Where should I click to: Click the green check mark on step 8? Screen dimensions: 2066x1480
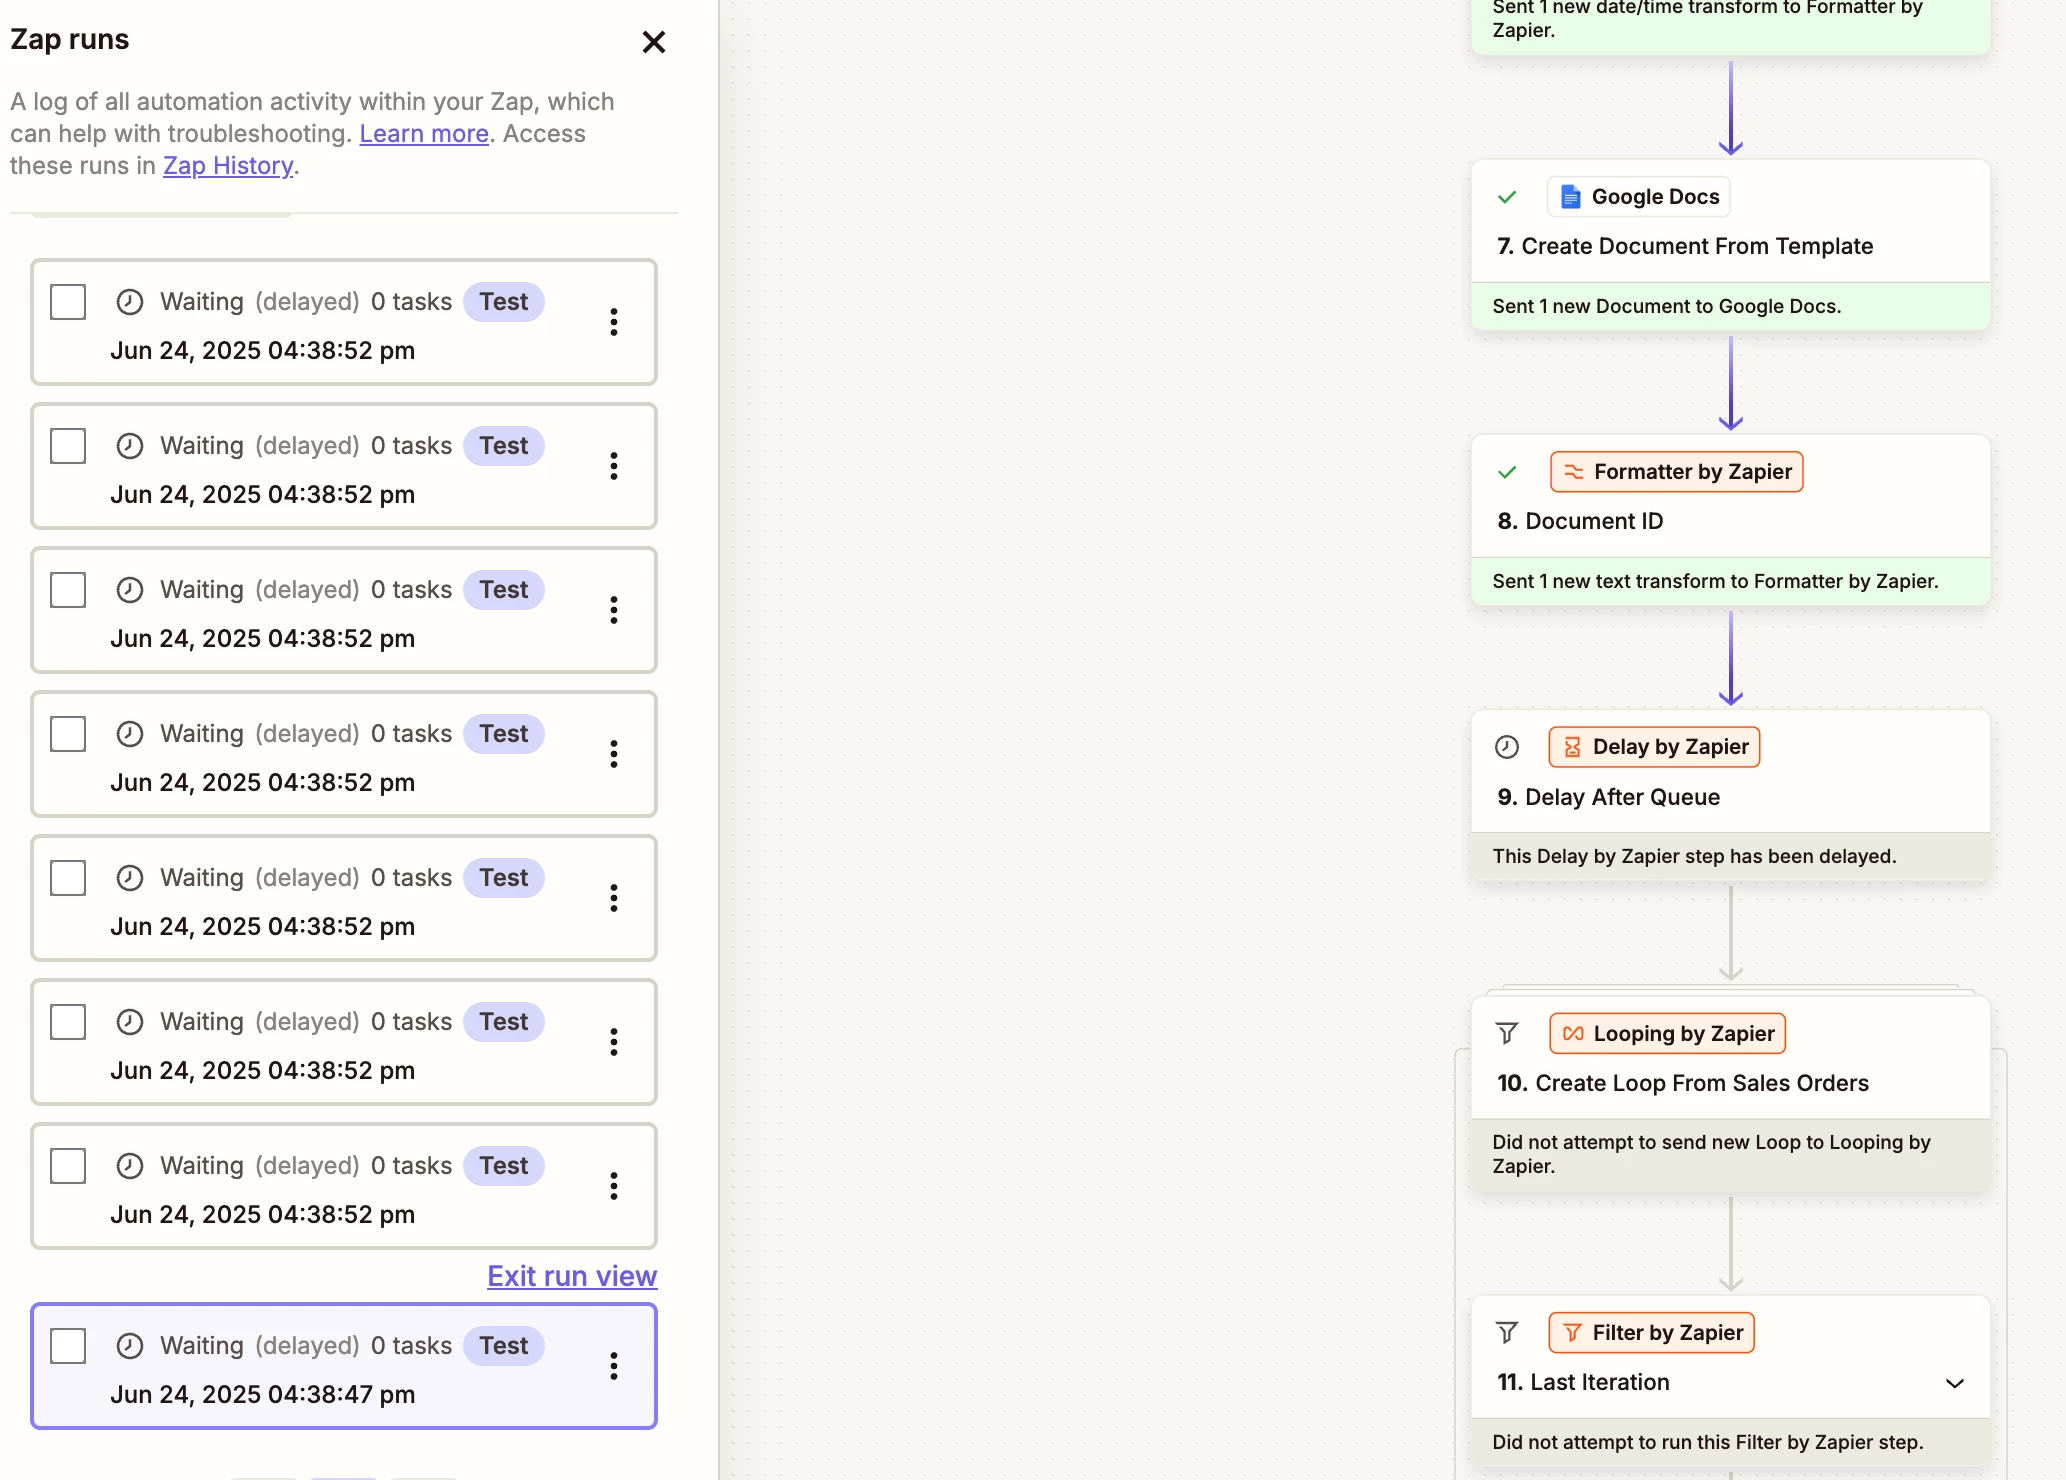[1507, 472]
